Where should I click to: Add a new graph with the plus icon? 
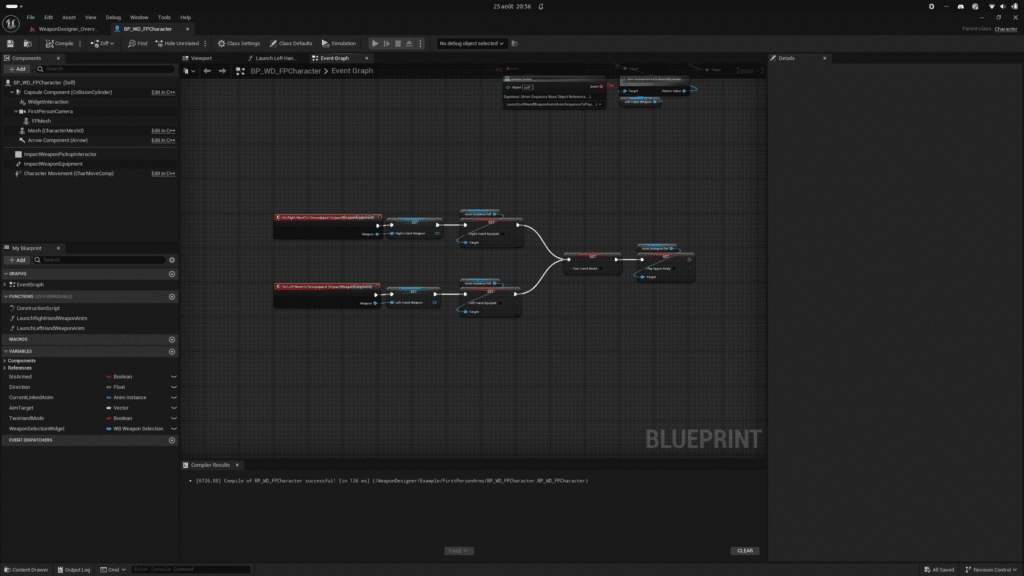pos(172,274)
